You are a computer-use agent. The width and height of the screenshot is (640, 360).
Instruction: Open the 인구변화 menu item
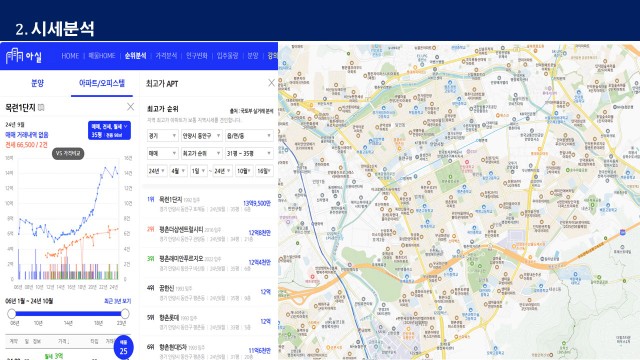point(197,56)
